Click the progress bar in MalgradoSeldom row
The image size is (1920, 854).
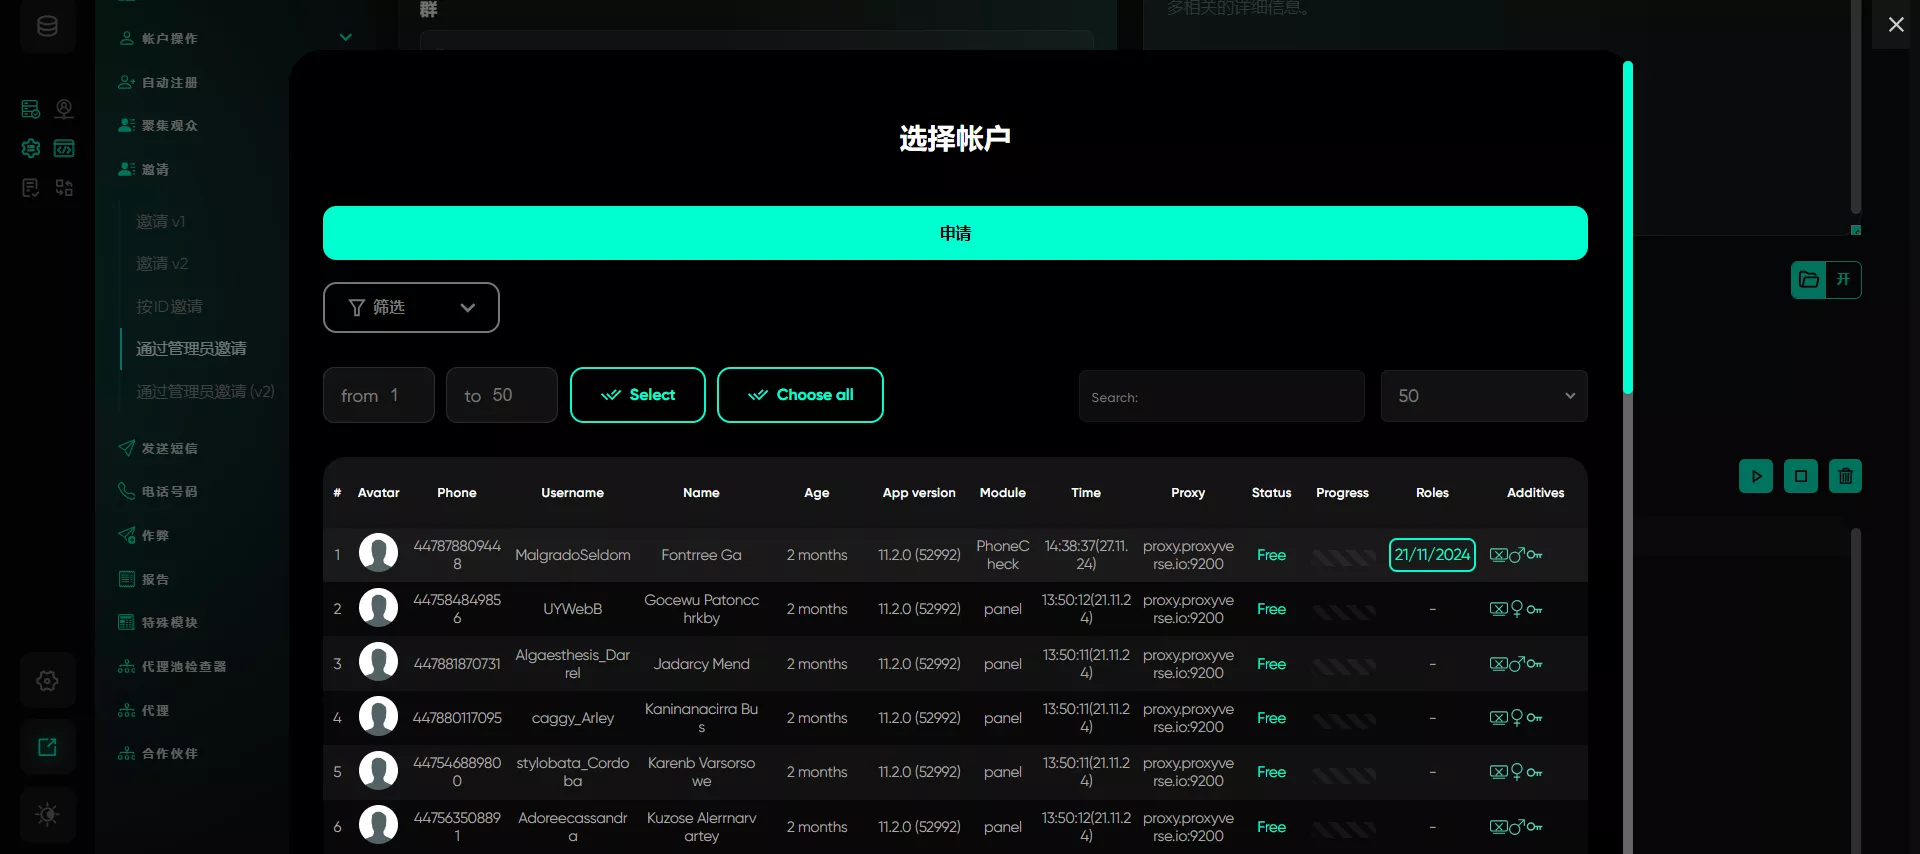[x=1343, y=556]
